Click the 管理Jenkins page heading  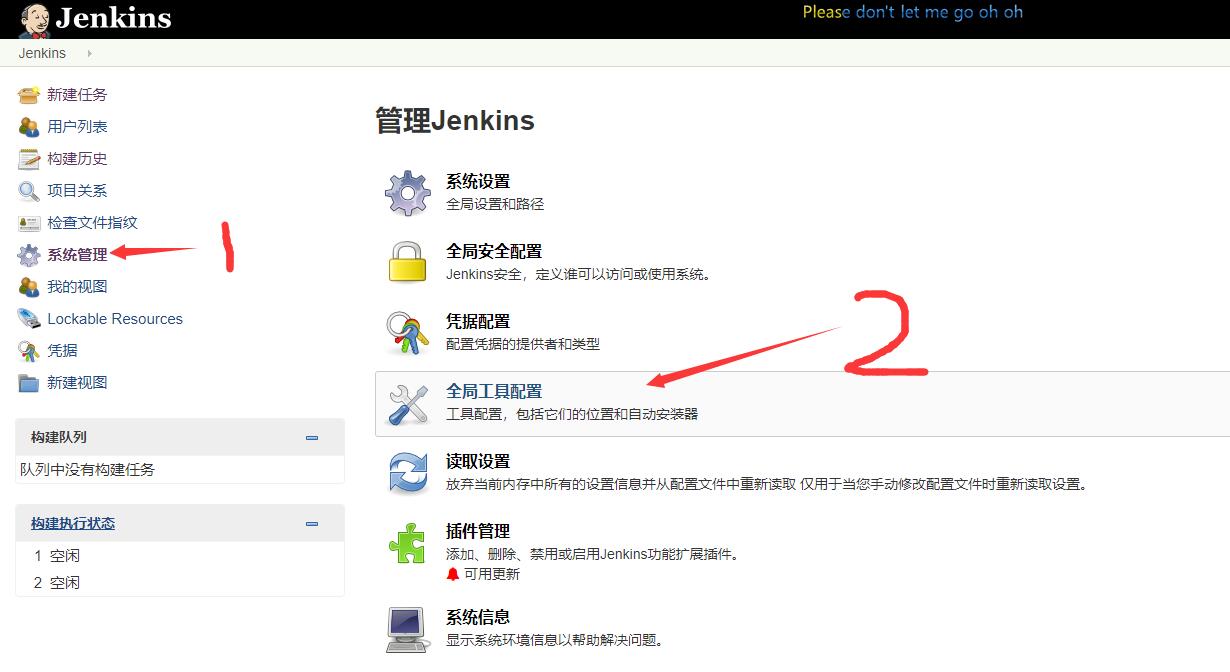coord(455,121)
